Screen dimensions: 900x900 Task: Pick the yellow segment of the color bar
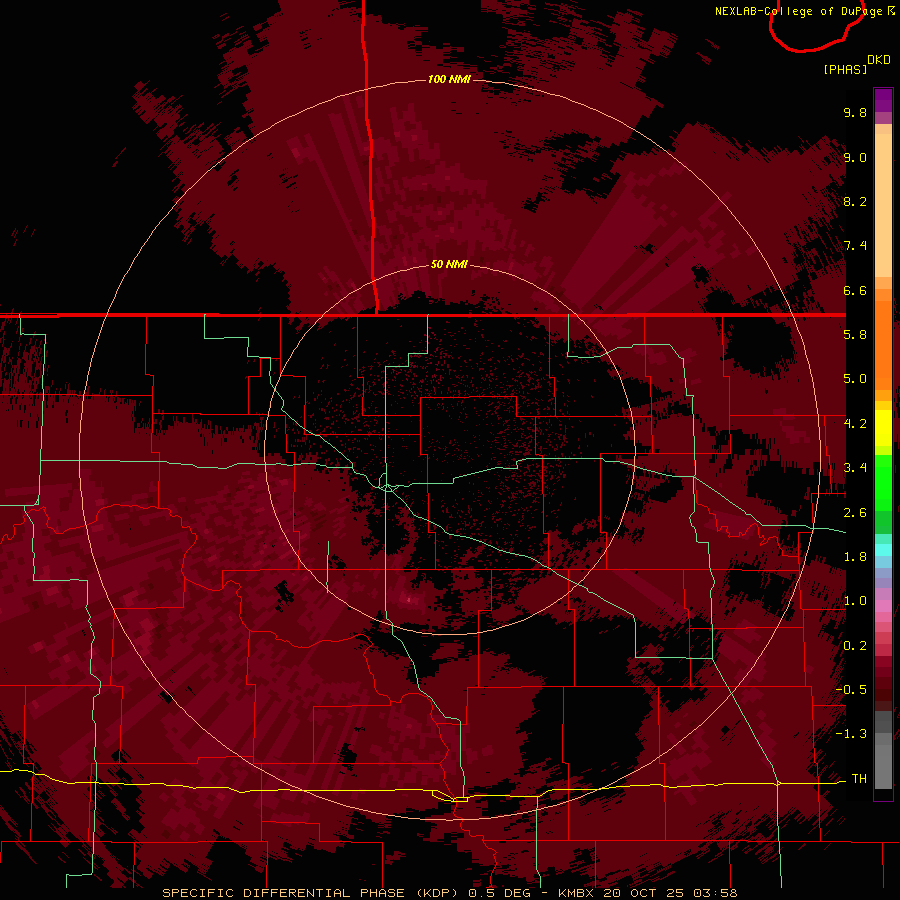883,428
